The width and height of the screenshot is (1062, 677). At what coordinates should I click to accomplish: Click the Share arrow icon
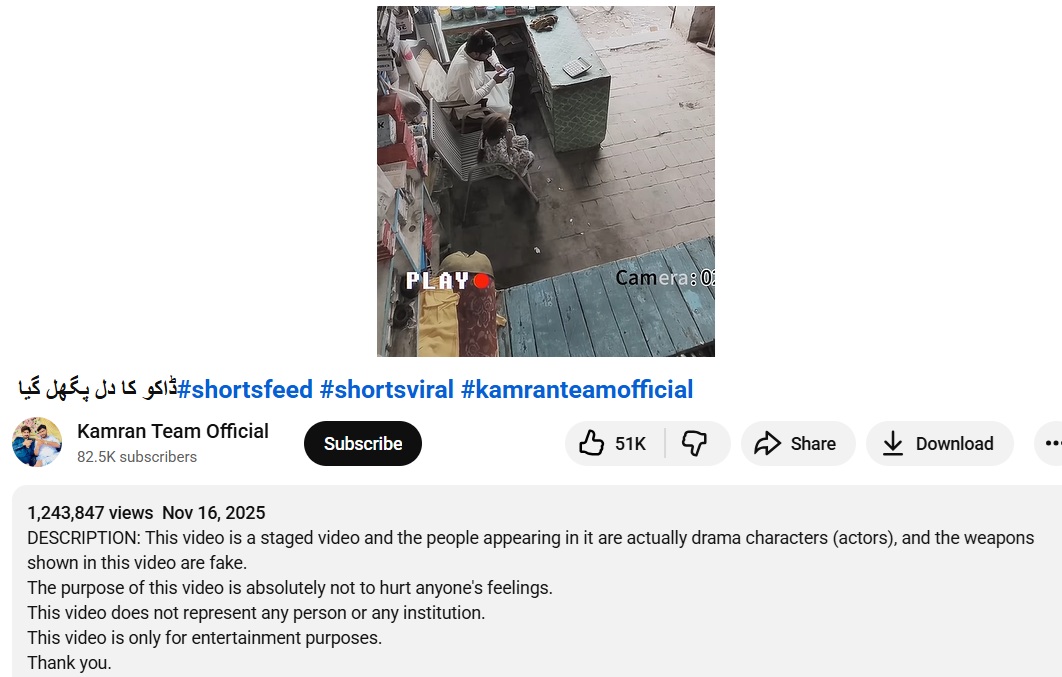[767, 443]
